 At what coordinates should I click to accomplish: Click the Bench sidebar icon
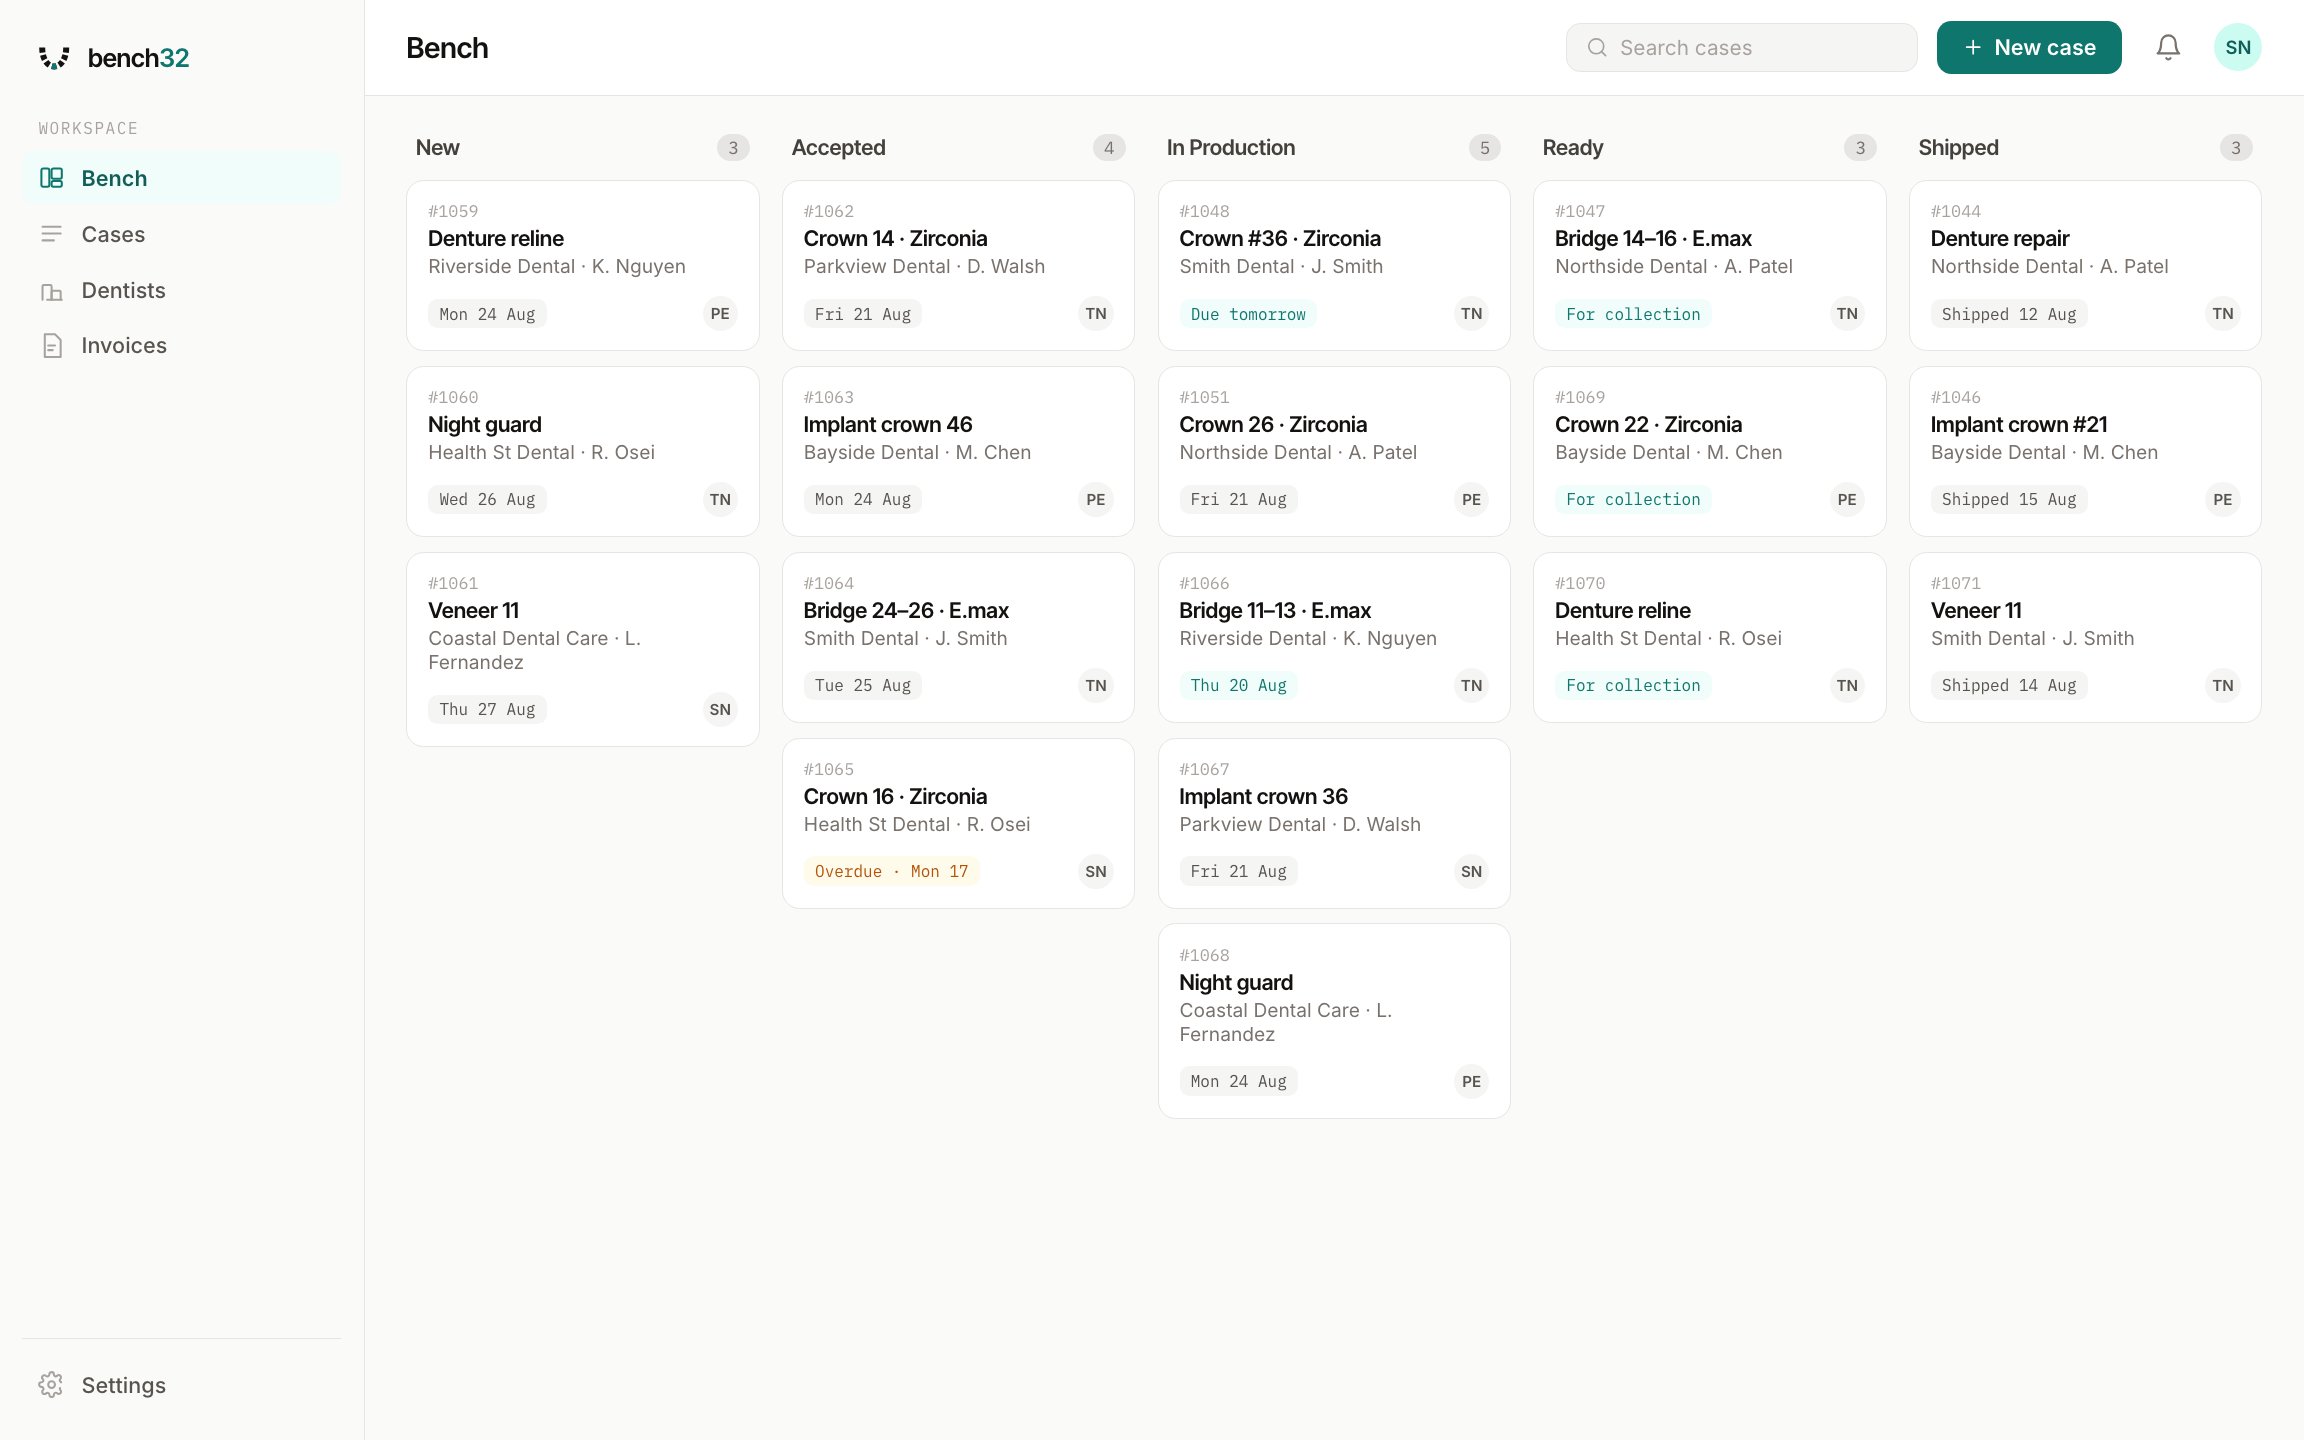[x=51, y=178]
